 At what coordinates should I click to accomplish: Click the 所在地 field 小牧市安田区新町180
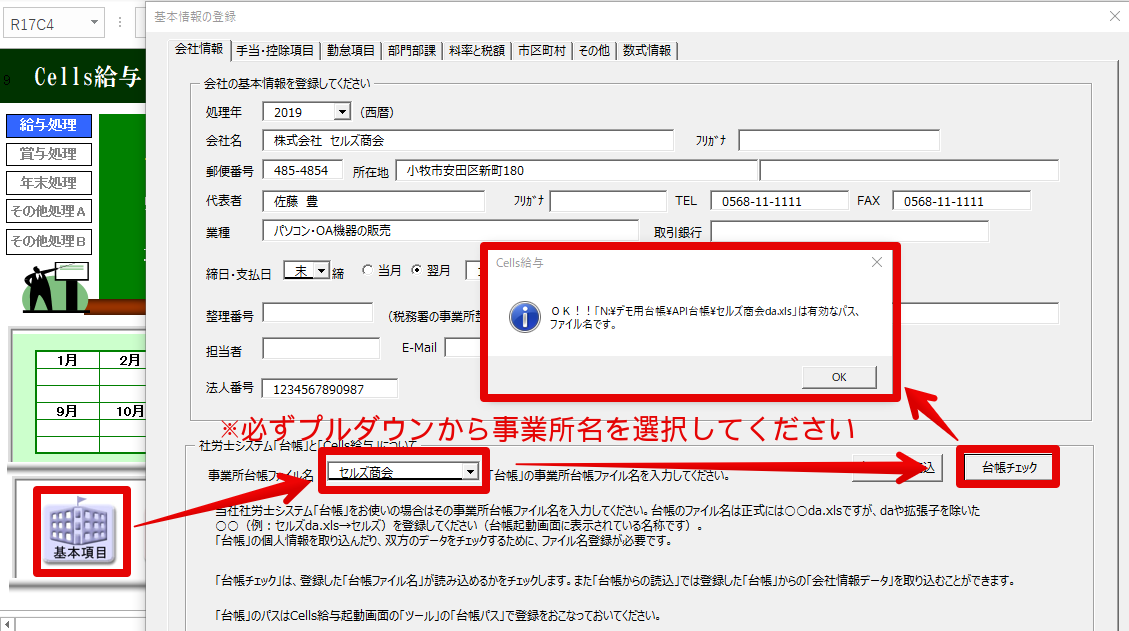click(577, 171)
